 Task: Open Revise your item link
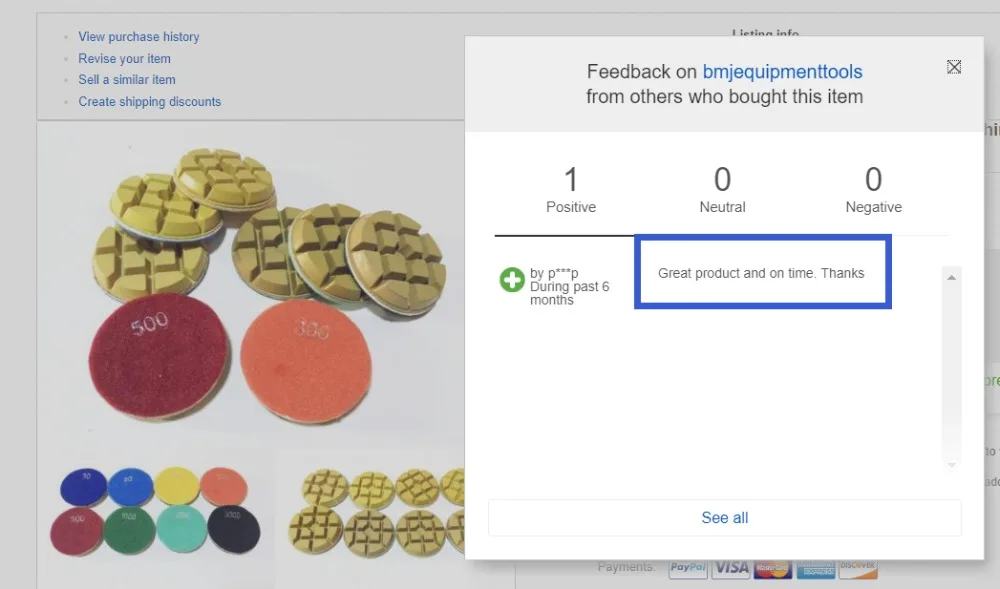(x=124, y=58)
